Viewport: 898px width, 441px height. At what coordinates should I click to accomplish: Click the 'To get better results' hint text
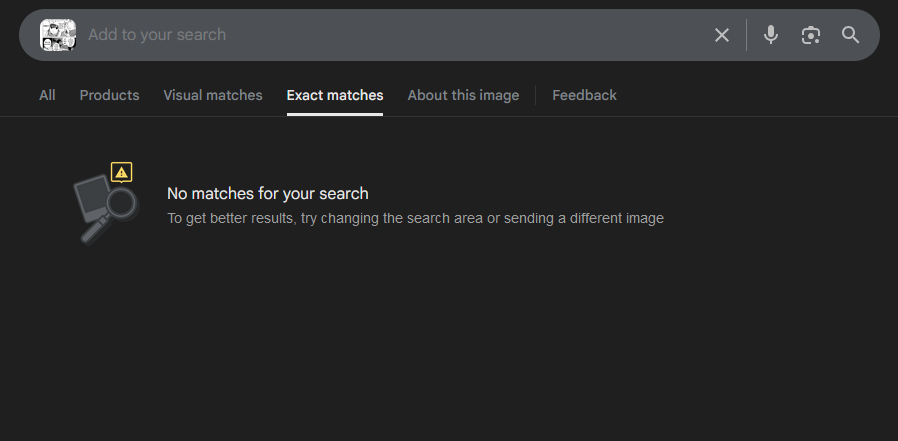pos(415,218)
